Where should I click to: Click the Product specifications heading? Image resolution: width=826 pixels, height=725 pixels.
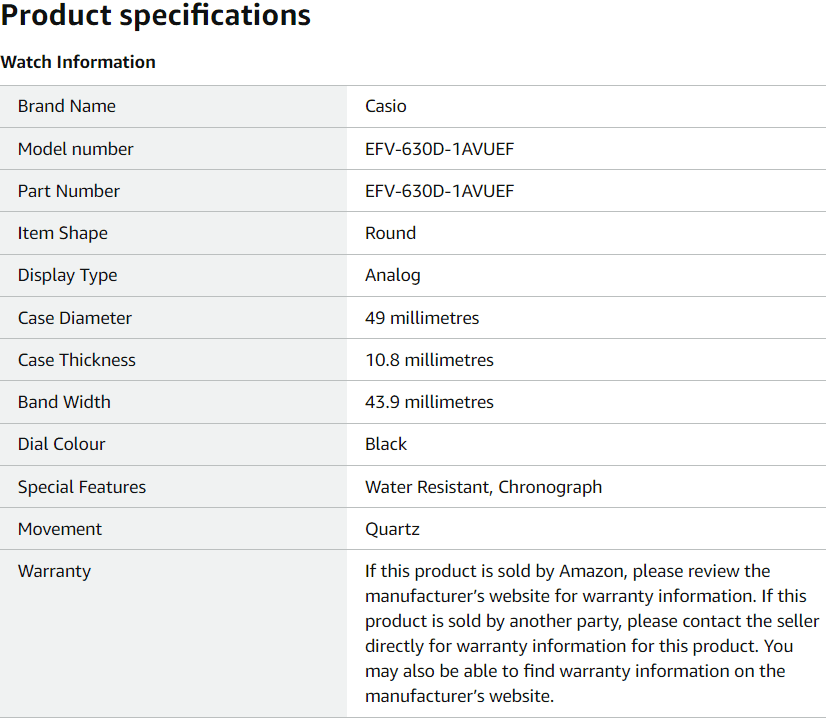tap(156, 15)
